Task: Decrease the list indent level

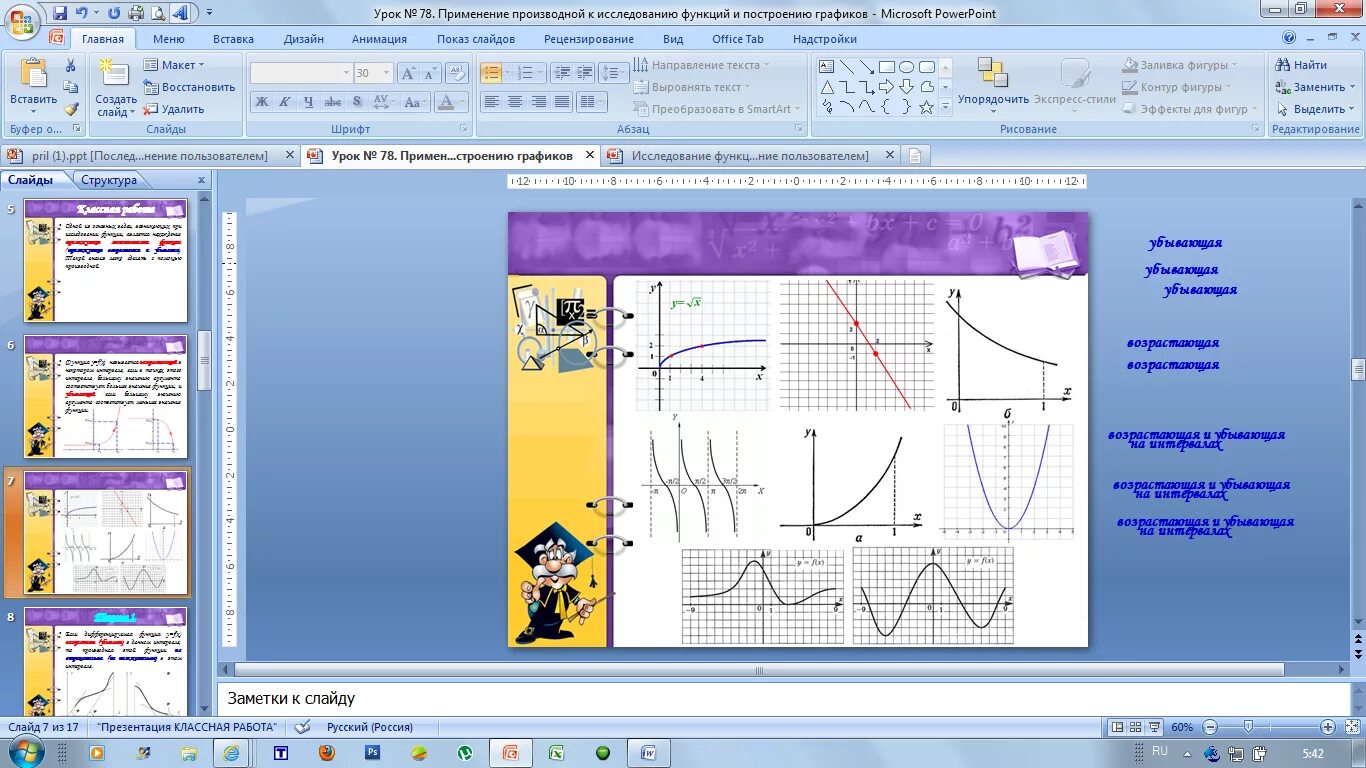Action: click(x=561, y=73)
